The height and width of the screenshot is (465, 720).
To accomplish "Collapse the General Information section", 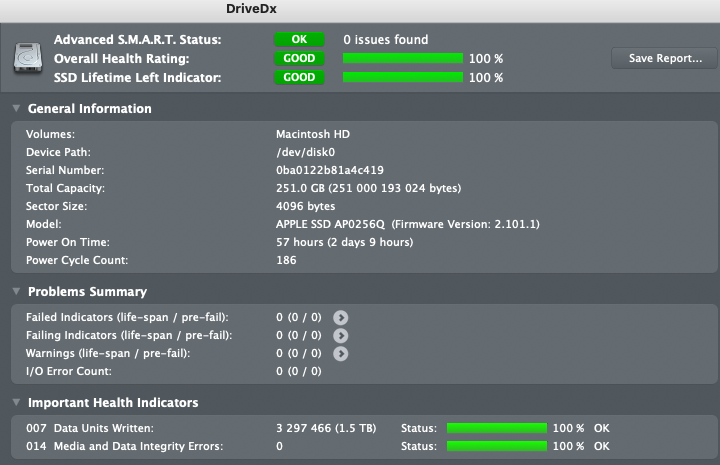I will [17, 108].
